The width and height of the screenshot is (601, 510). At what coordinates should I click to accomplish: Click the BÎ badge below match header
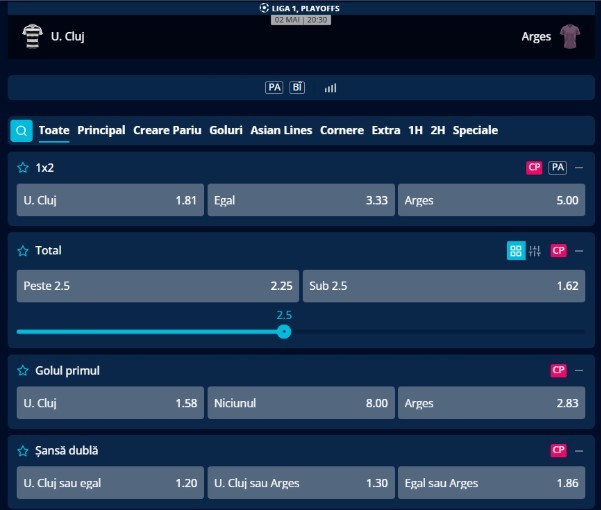point(297,88)
